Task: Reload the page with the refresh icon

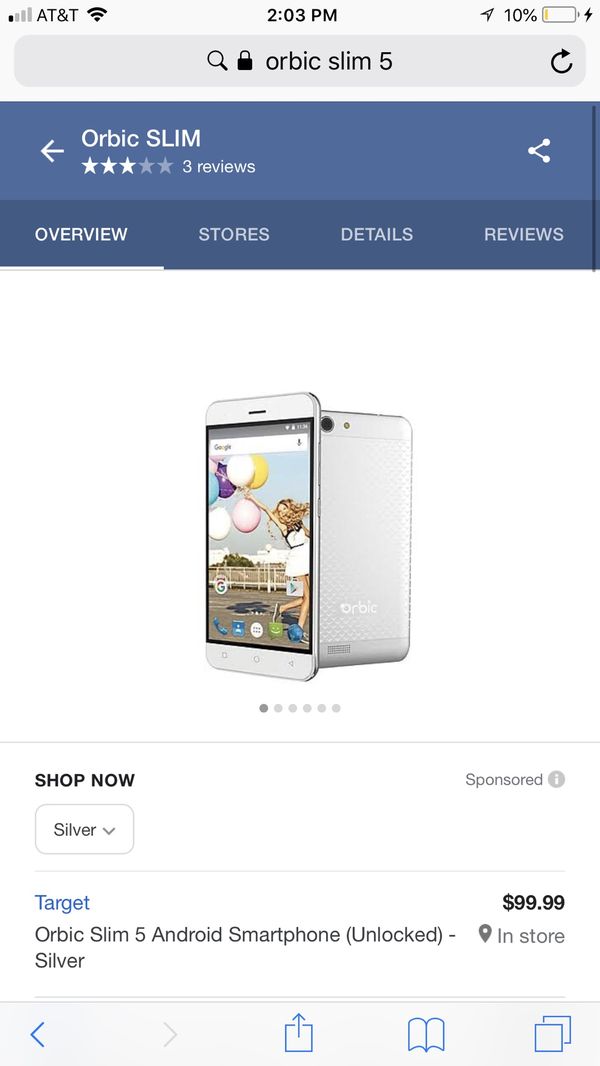Action: tap(561, 62)
